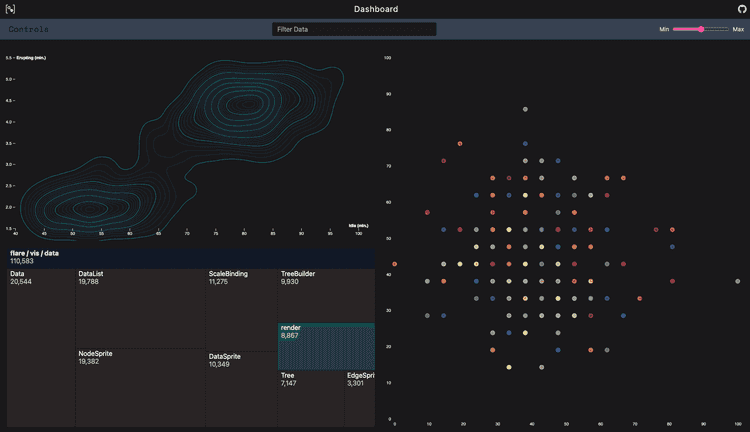Screen dimensions: 750x432
Task: Select the DataList 19,788 treemap cell
Action: pyautogui.click(x=141, y=309)
